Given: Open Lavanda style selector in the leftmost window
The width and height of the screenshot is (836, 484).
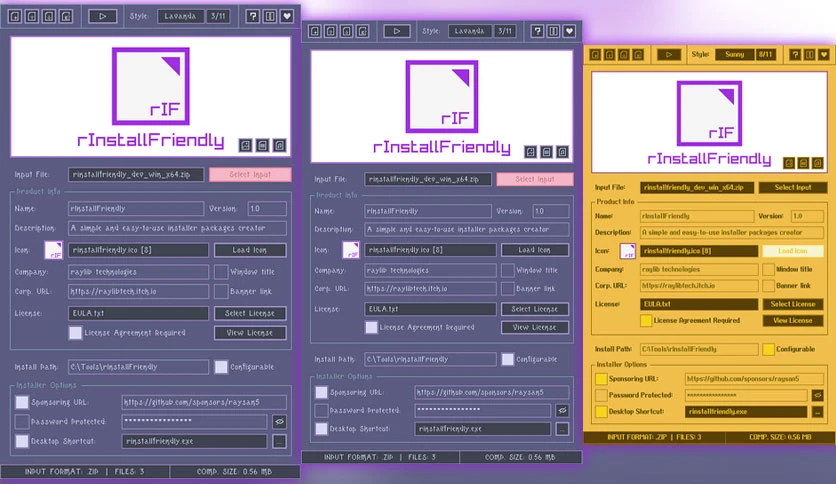Looking at the screenshot, I should pyautogui.click(x=181, y=16).
